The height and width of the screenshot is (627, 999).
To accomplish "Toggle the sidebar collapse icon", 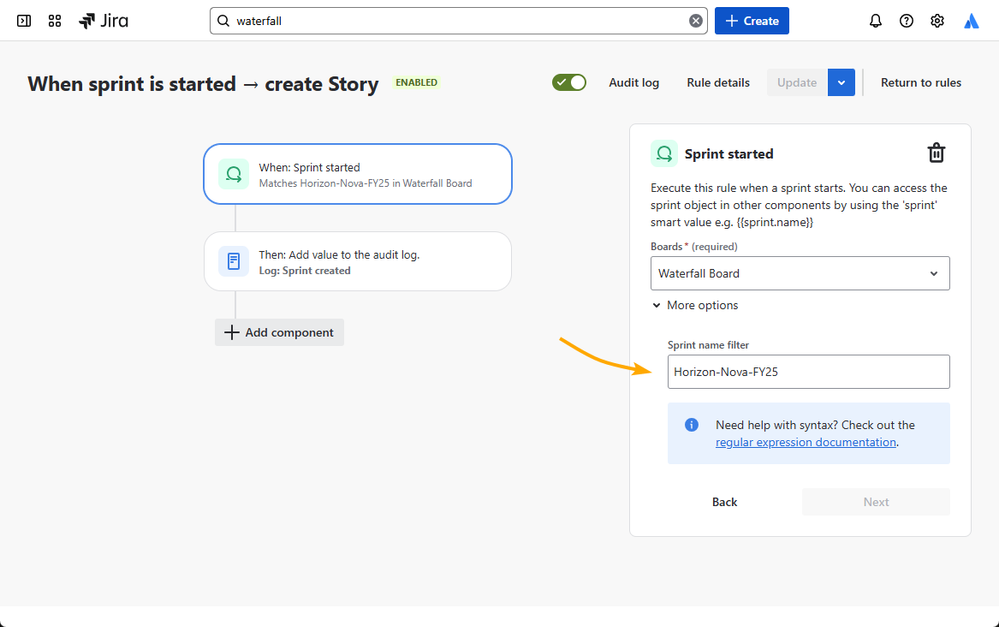I will click(24, 21).
